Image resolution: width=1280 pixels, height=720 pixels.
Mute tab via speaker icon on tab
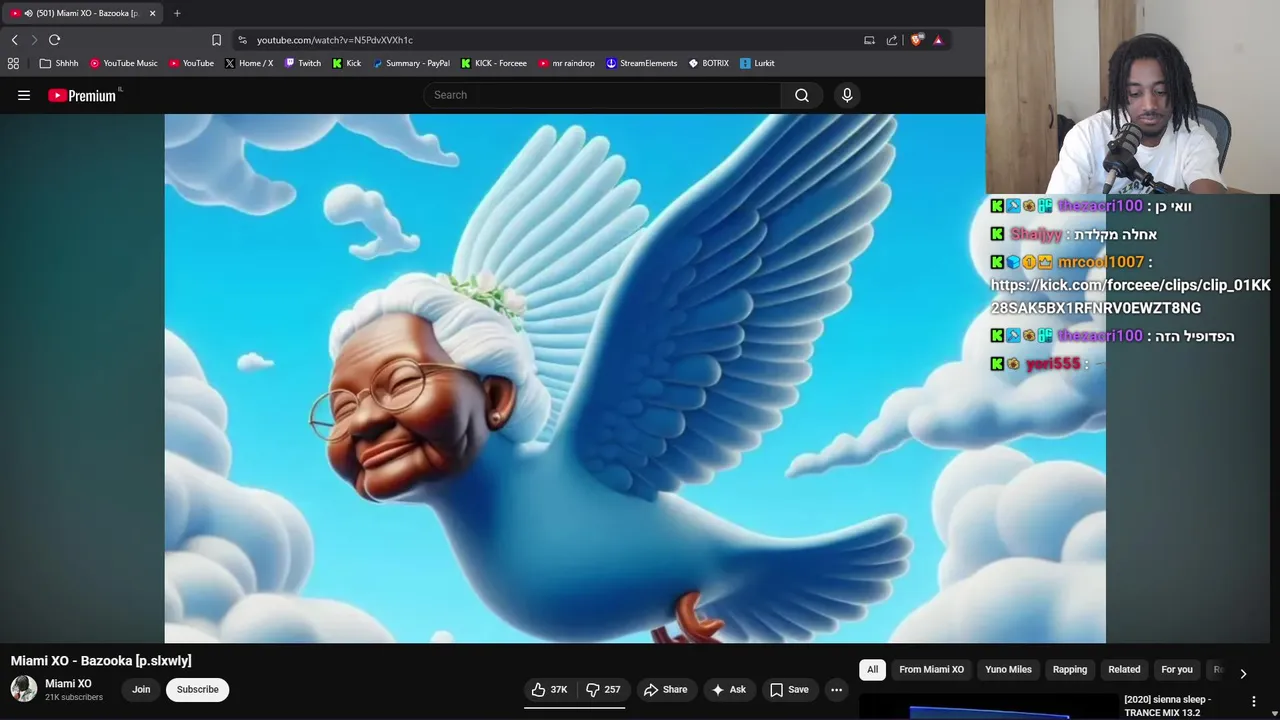[28, 13]
